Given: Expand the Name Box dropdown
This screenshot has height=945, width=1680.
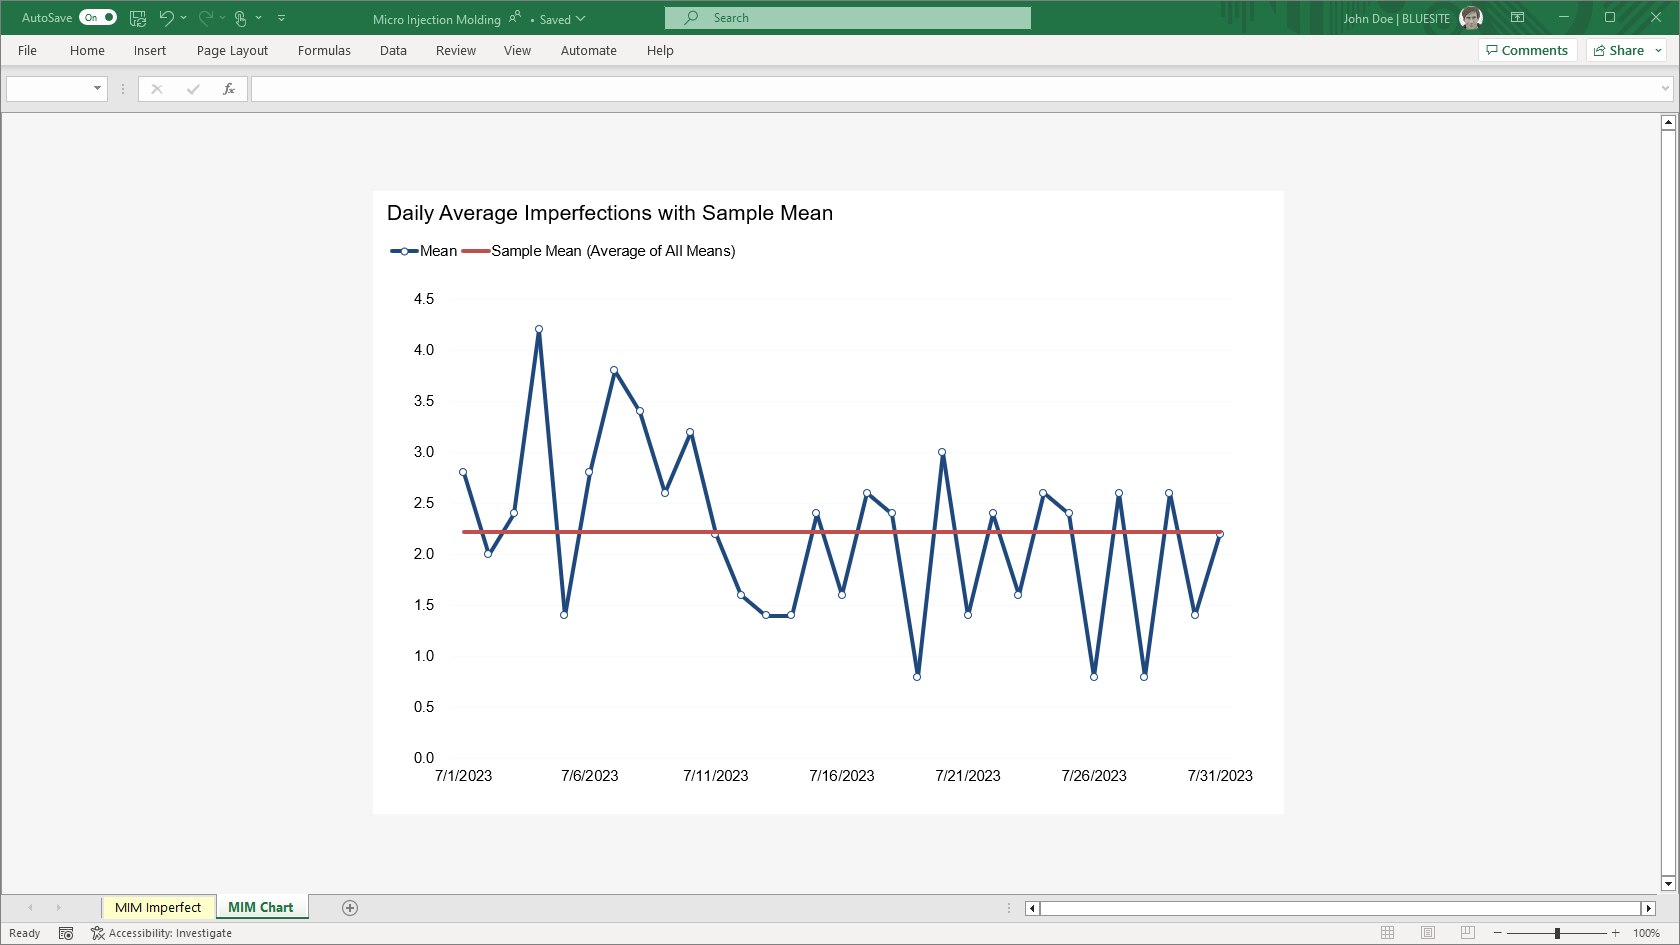Looking at the screenshot, I should (97, 89).
